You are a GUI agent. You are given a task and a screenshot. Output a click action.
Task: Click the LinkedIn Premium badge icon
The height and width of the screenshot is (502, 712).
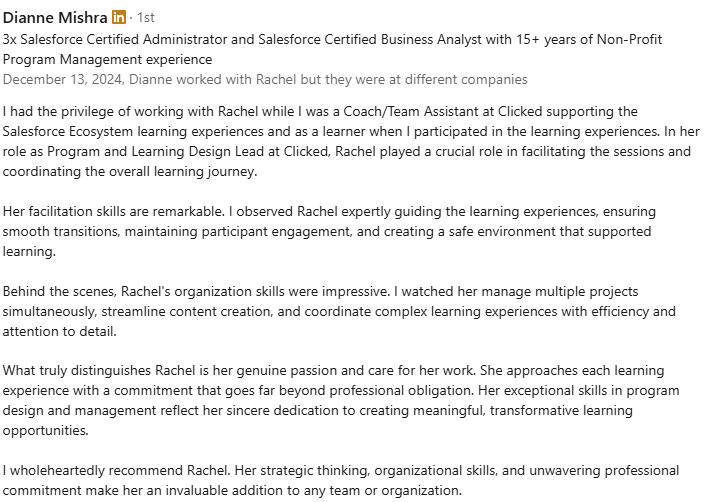(119, 18)
